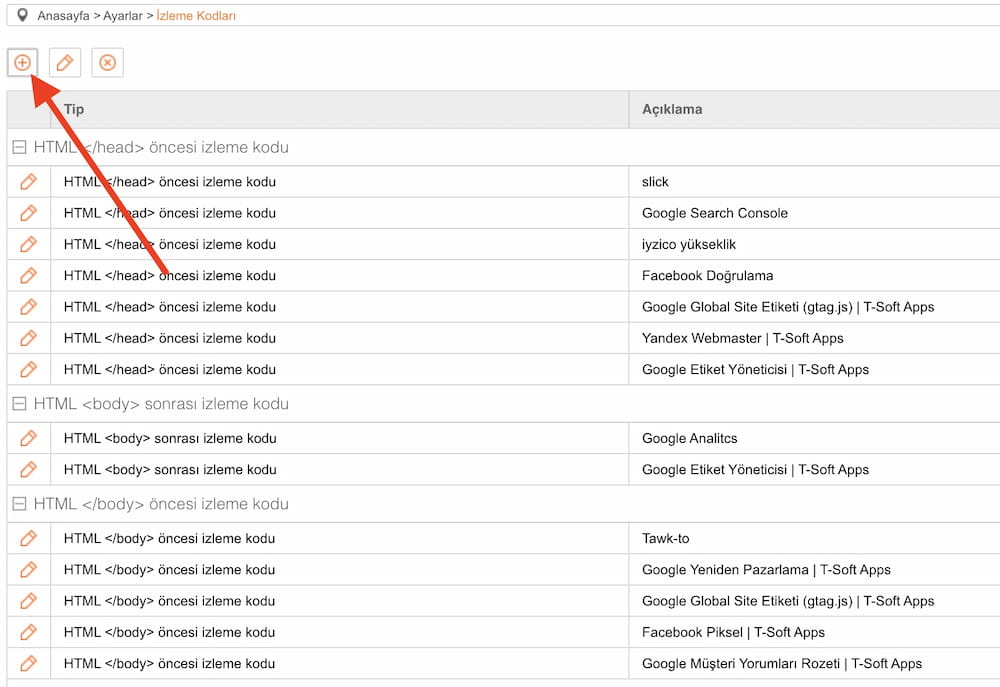
Task: Collapse the HTML </head> öncesi izleme kodu section
Action: tap(18, 146)
